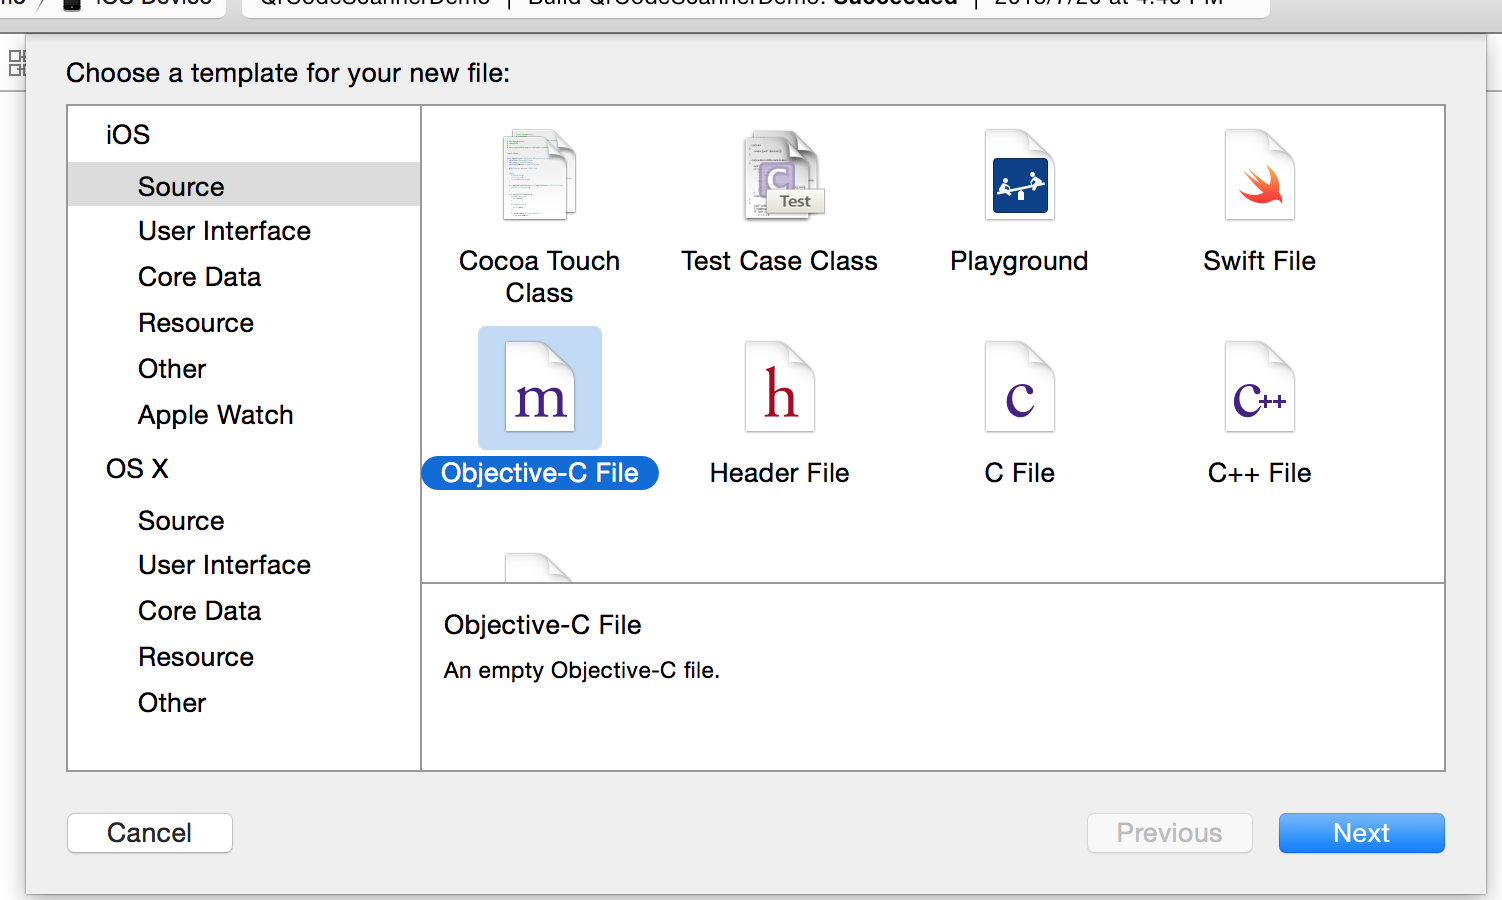Select the Cocoa Touch Class template icon
Image resolution: width=1502 pixels, height=900 pixels.
539,175
